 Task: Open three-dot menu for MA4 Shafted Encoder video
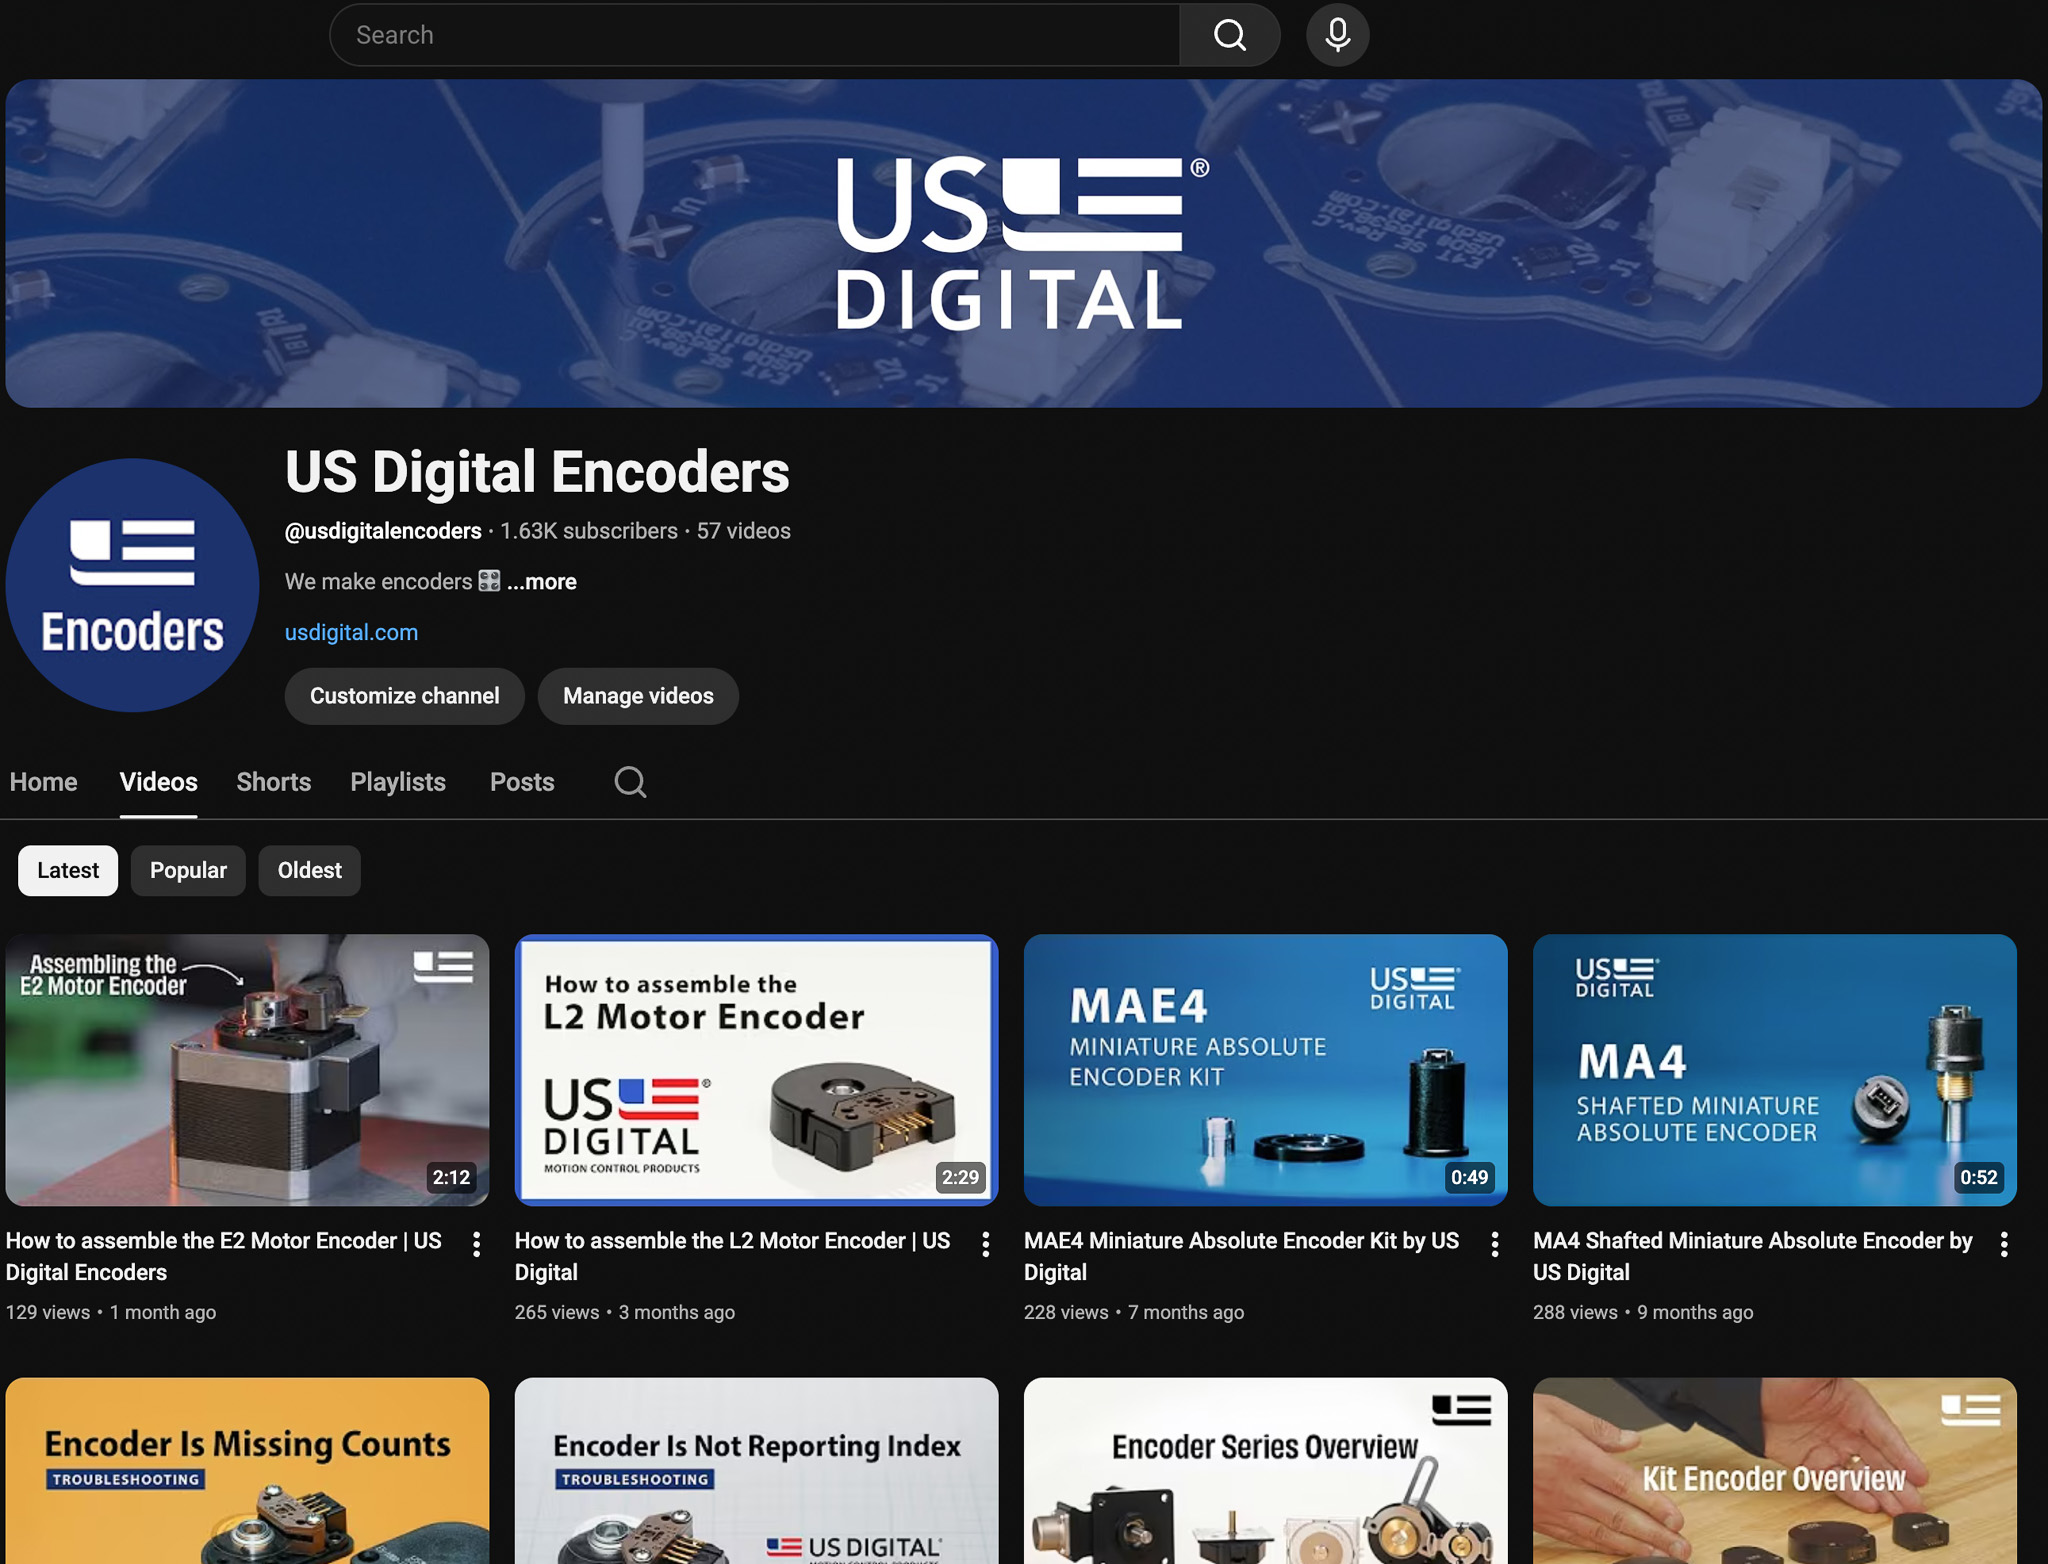2004,1244
